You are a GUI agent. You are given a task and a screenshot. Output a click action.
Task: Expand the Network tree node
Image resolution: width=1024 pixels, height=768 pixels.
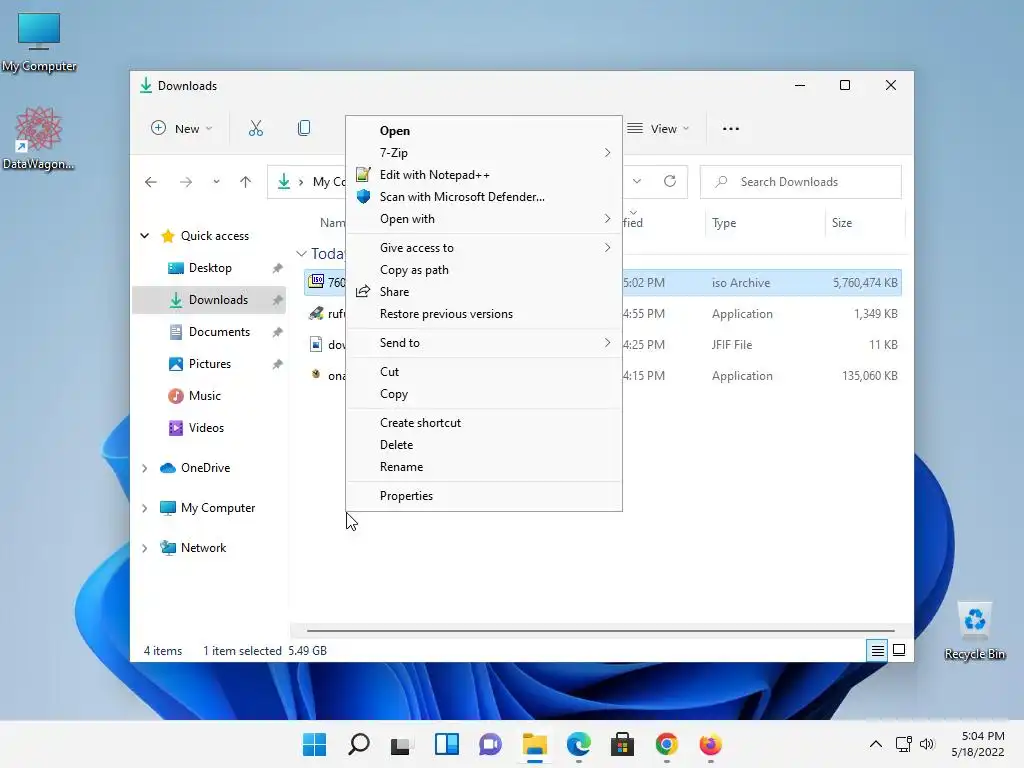coord(145,548)
